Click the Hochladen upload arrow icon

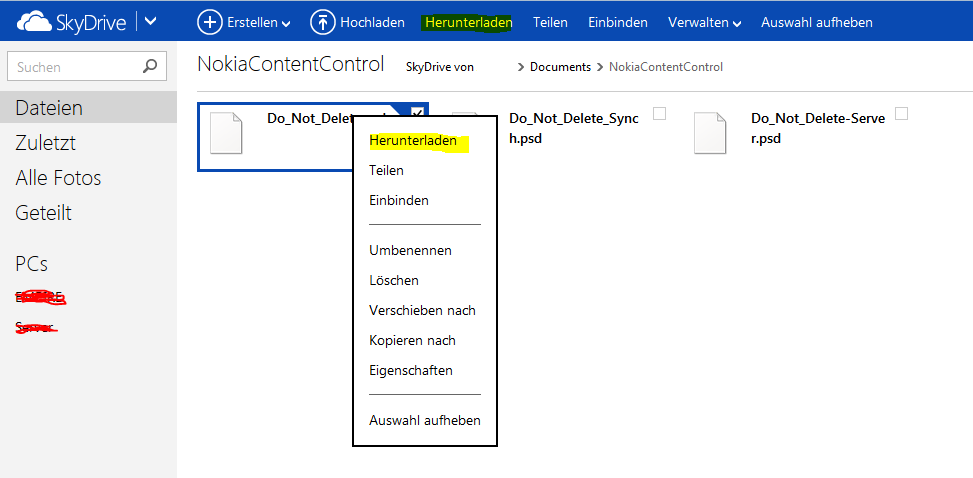tap(322, 22)
